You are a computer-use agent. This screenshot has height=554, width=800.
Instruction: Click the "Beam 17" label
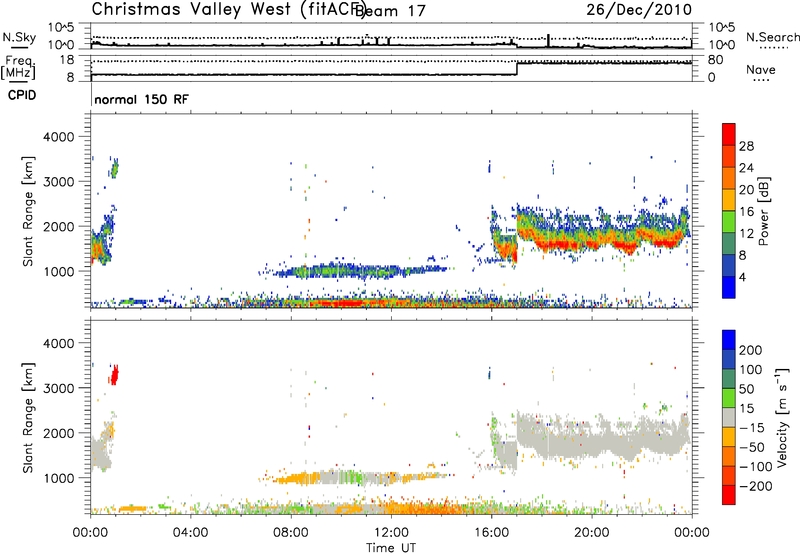[391, 11]
